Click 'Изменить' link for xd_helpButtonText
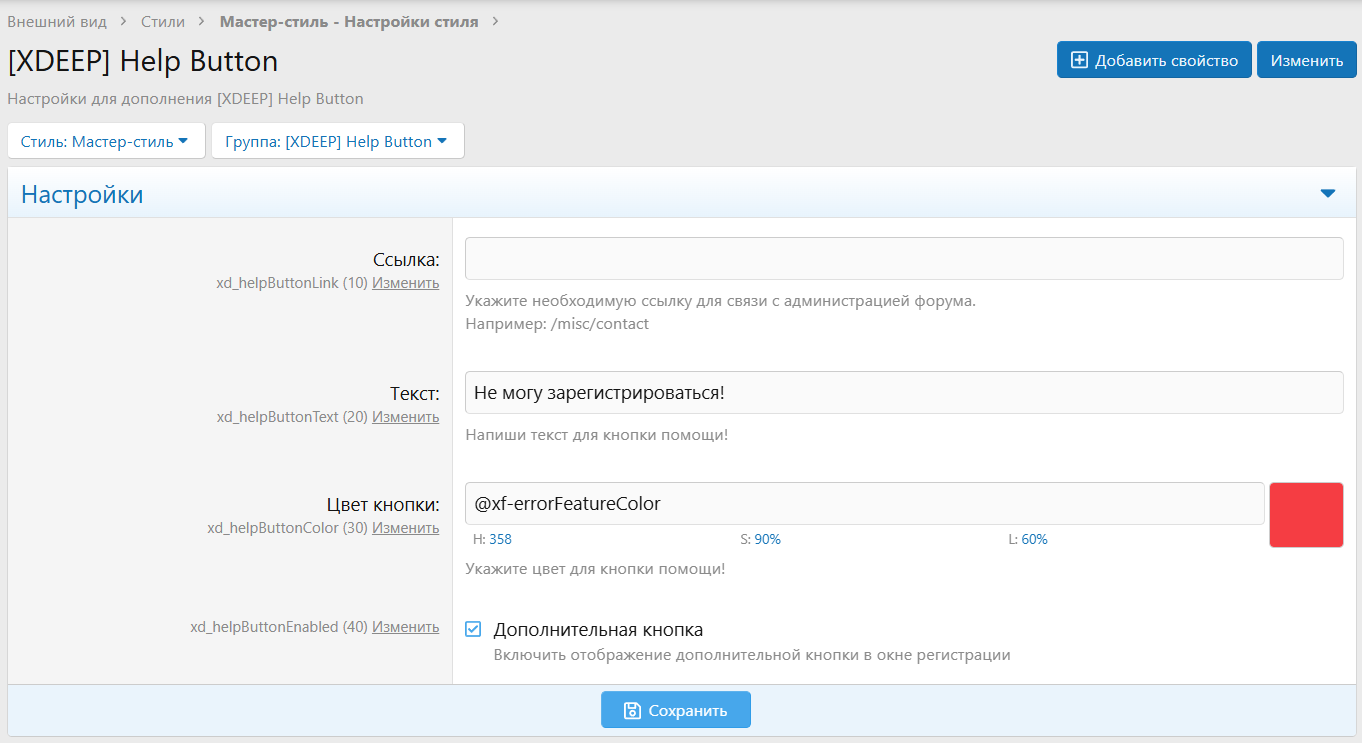The image size is (1362, 743). tap(405, 417)
